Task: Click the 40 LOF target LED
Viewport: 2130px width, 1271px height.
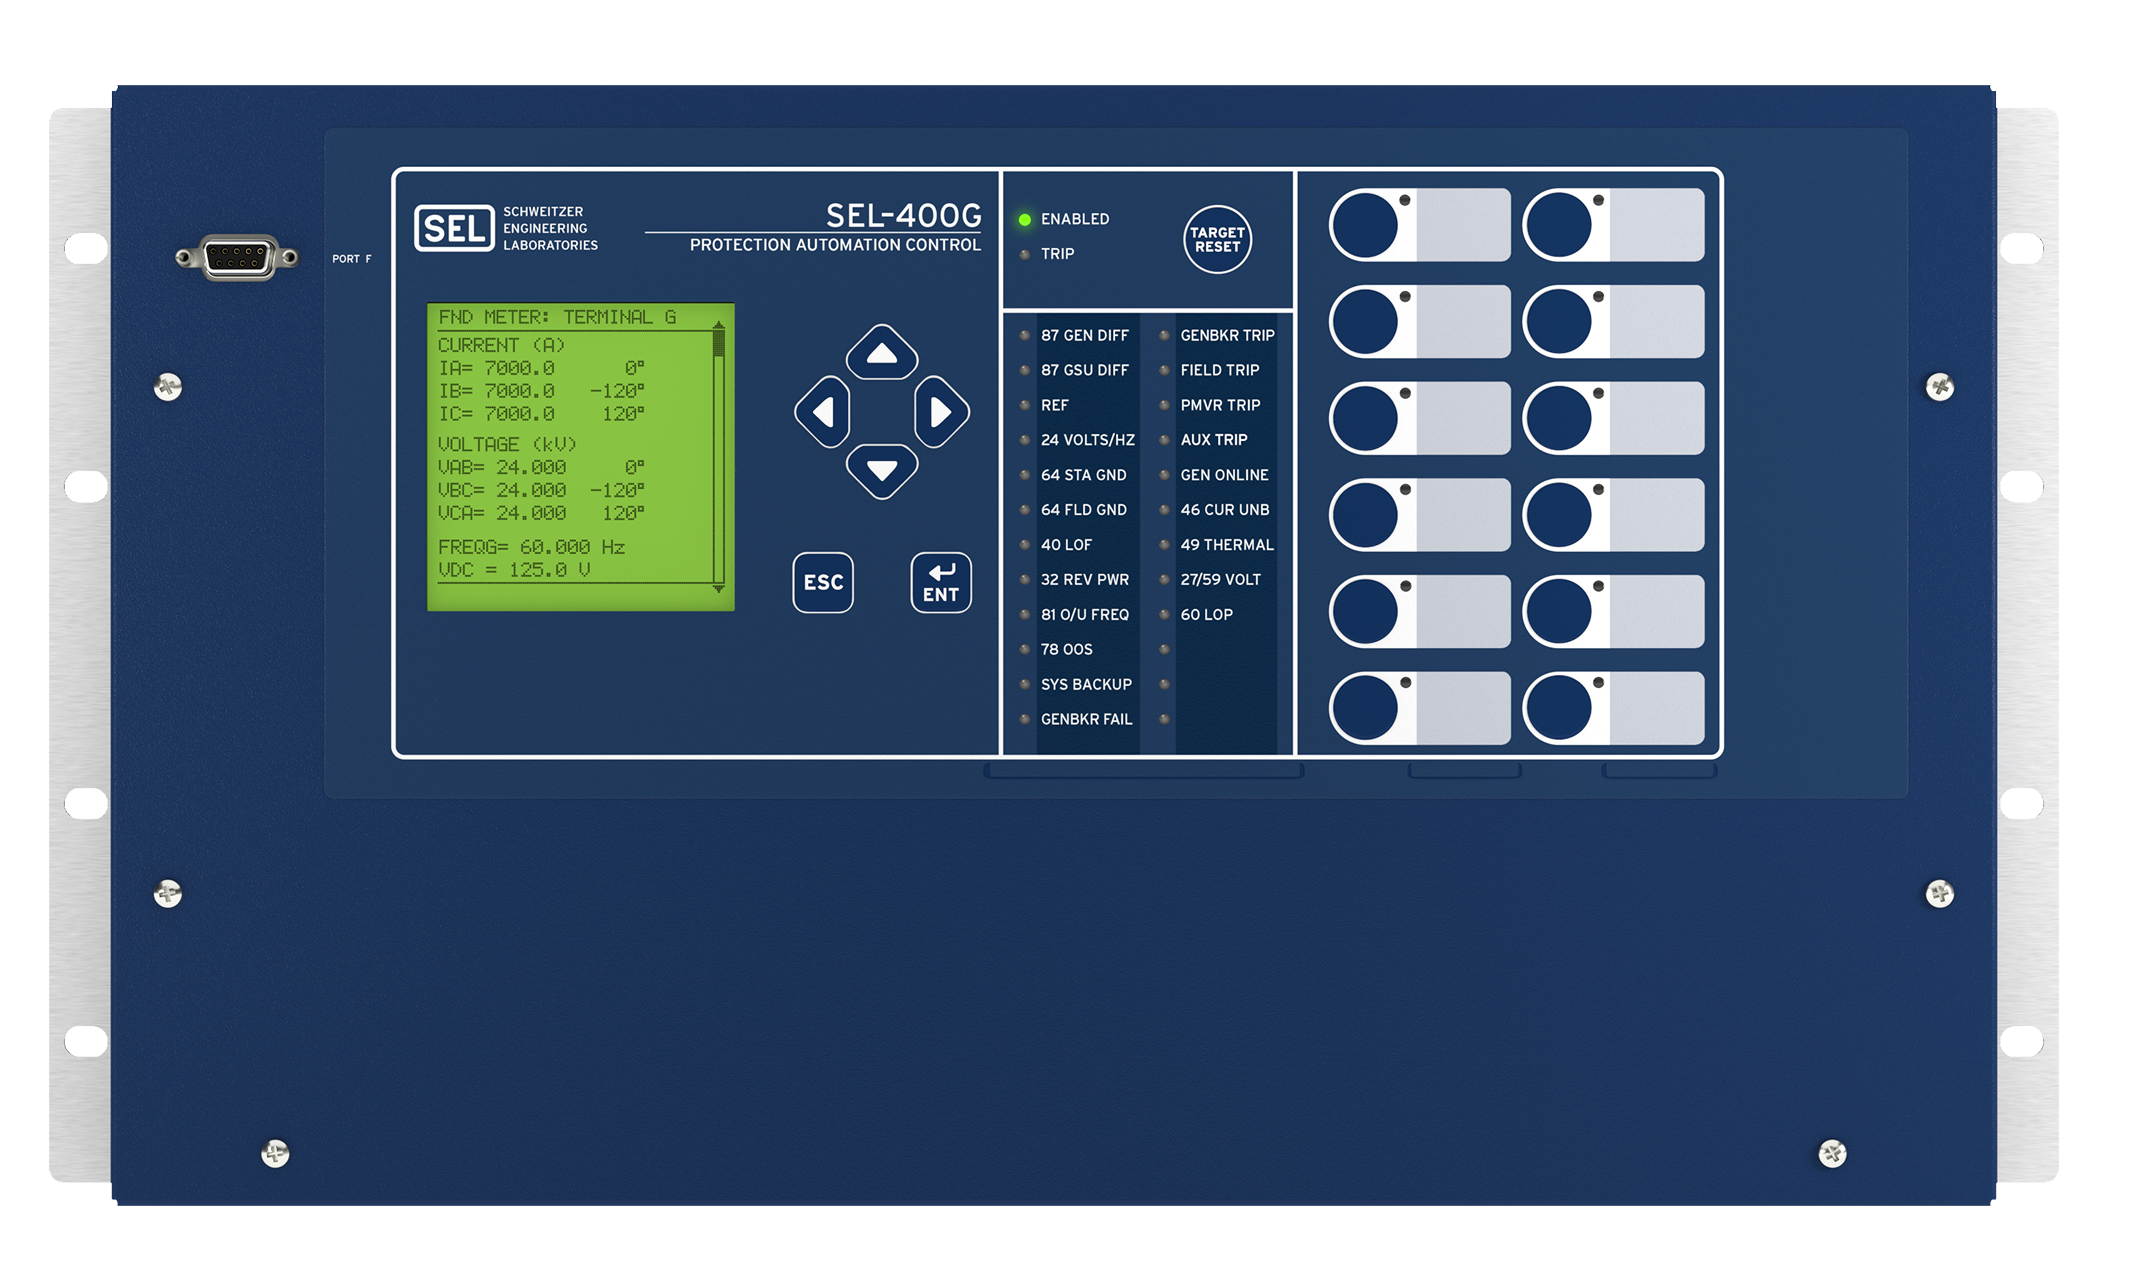Action: pos(1025,545)
